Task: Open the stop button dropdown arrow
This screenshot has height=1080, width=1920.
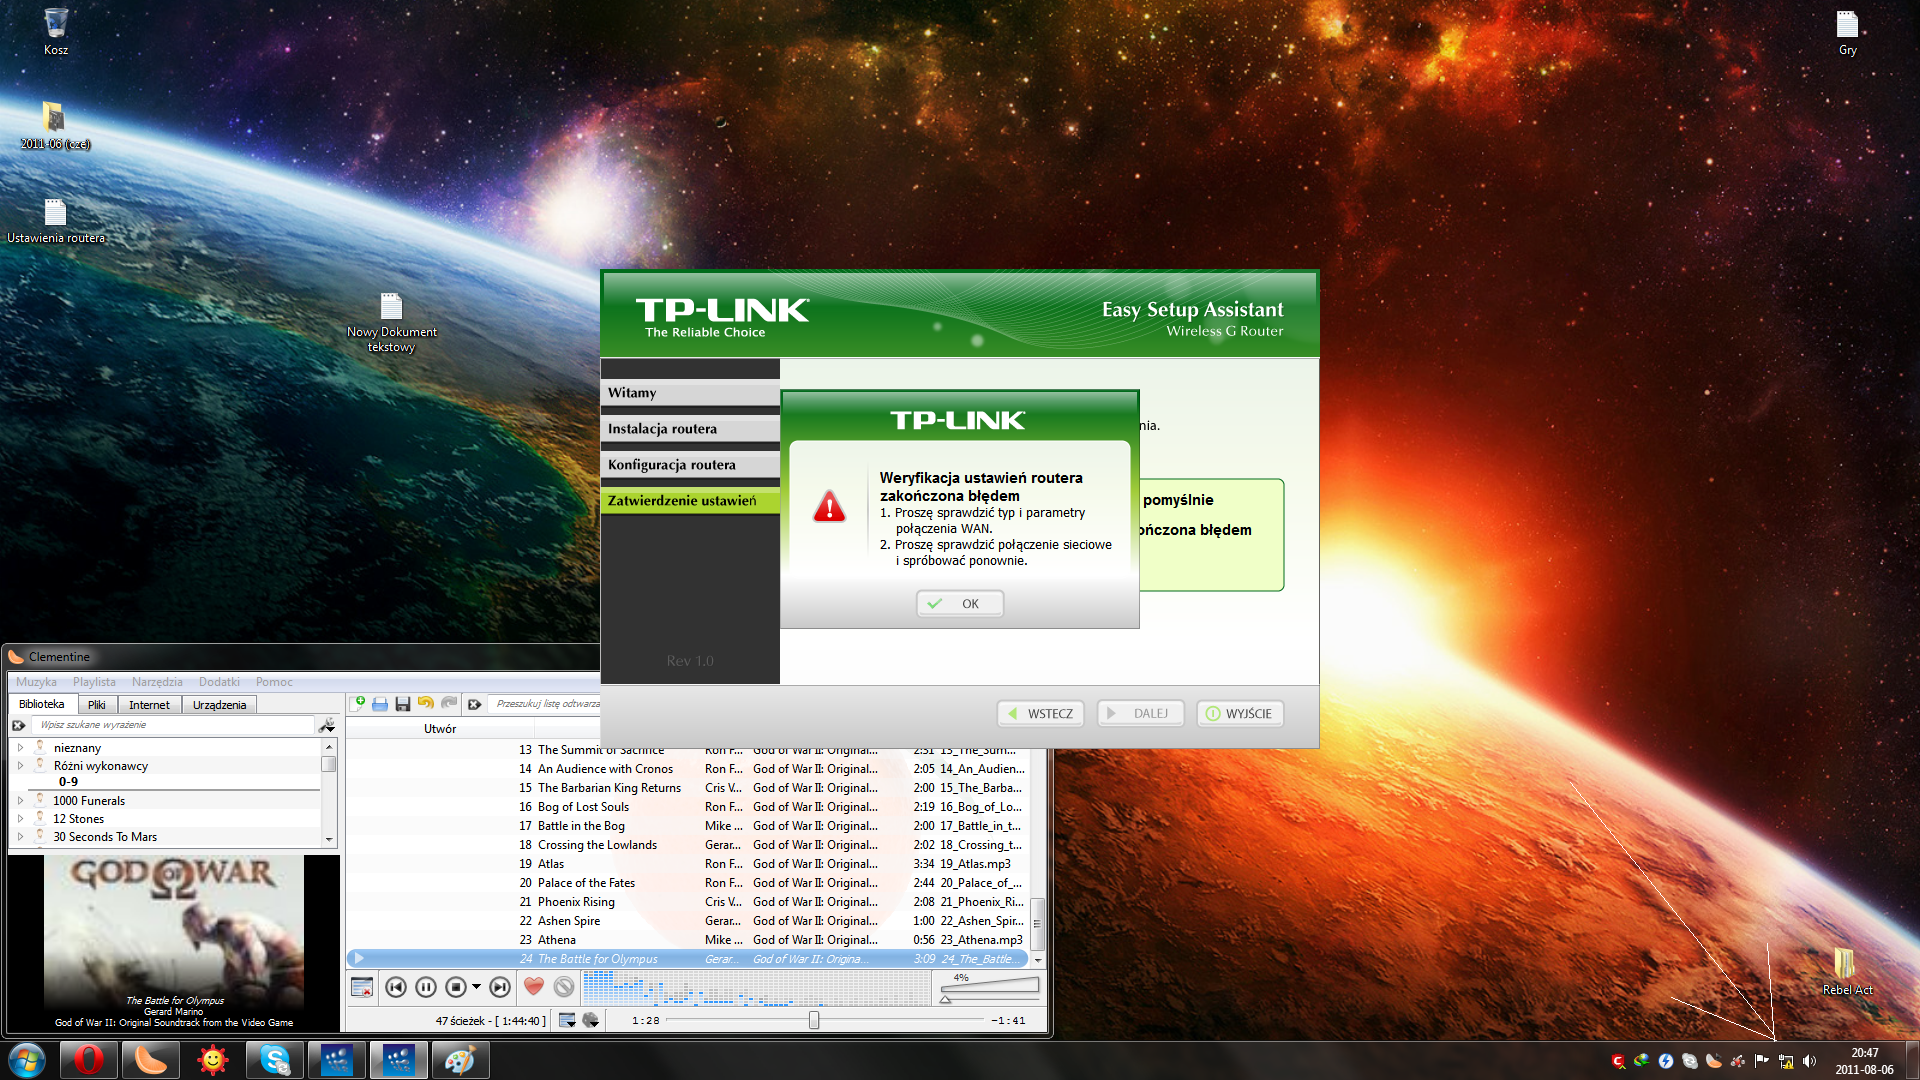Action: [476, 988]
